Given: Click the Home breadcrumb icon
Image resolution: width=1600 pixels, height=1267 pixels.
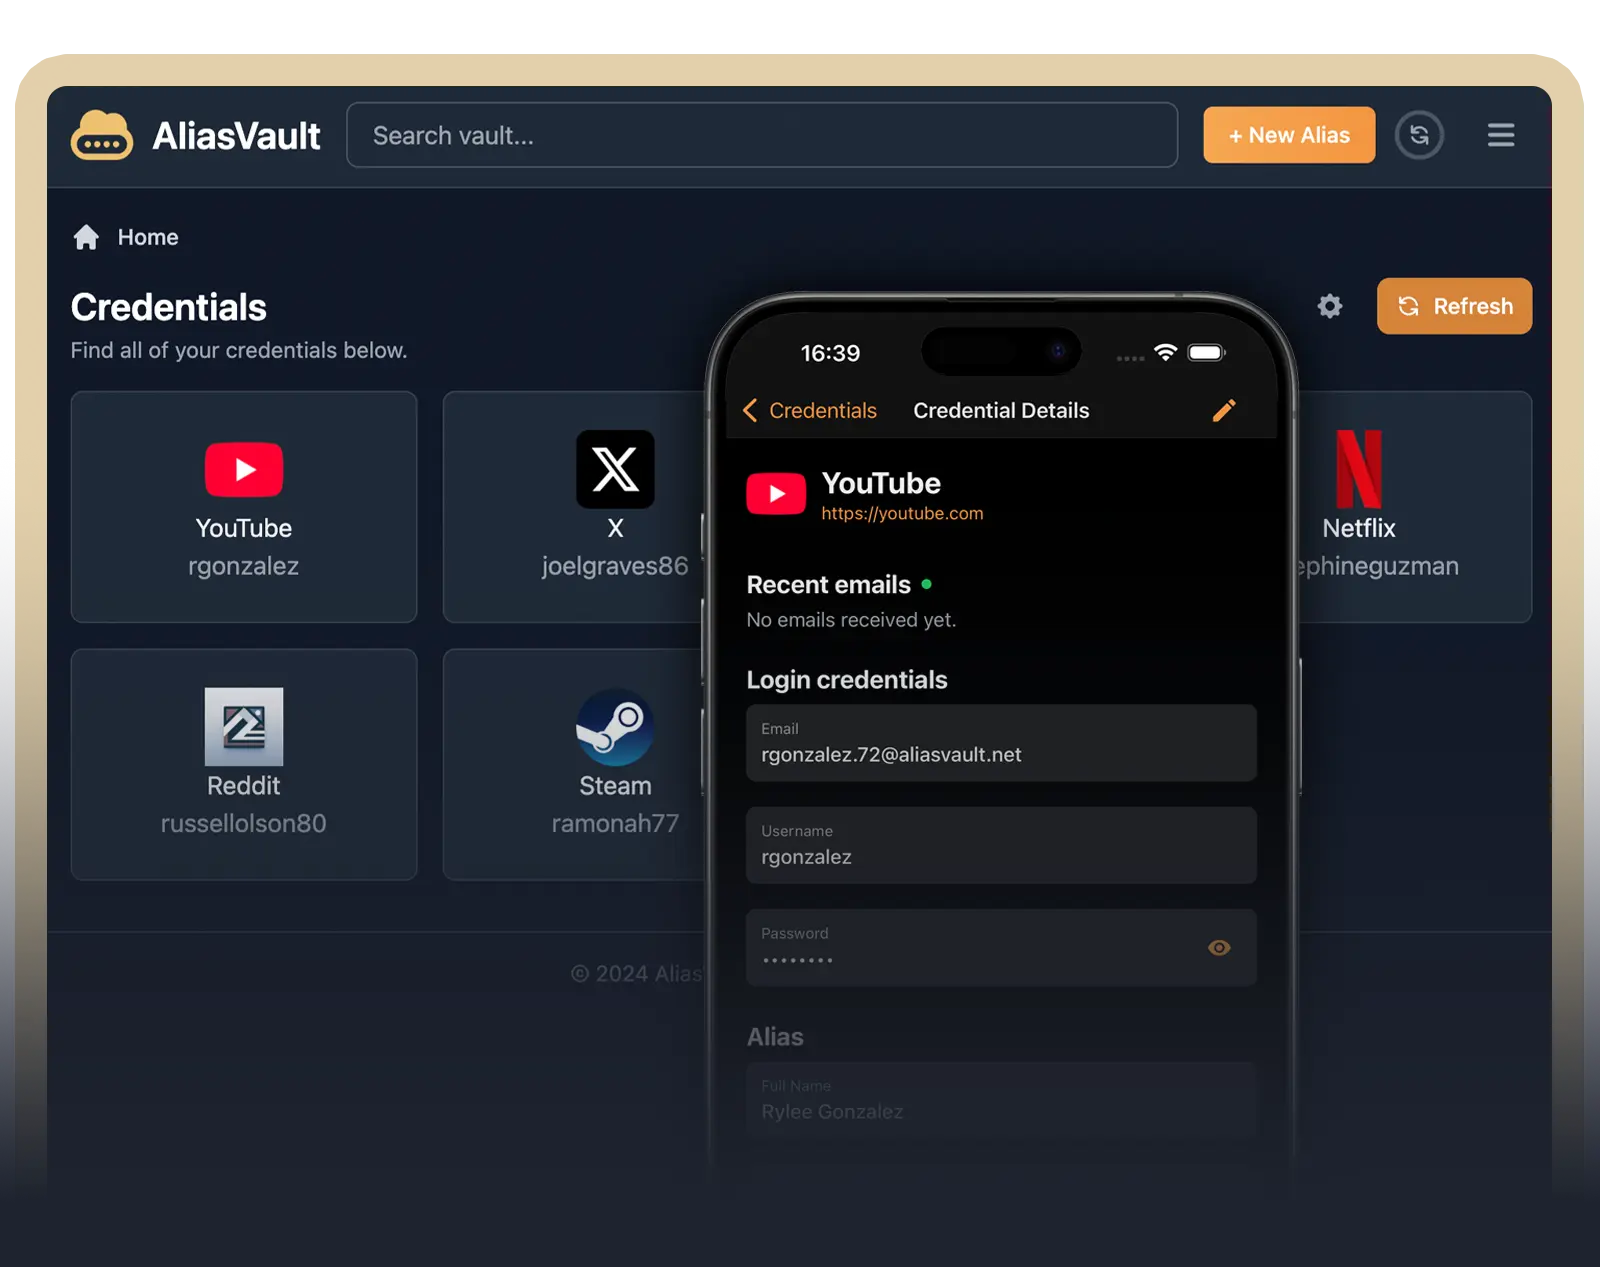Looking at the screenshot, I should (x=87, y=237).
